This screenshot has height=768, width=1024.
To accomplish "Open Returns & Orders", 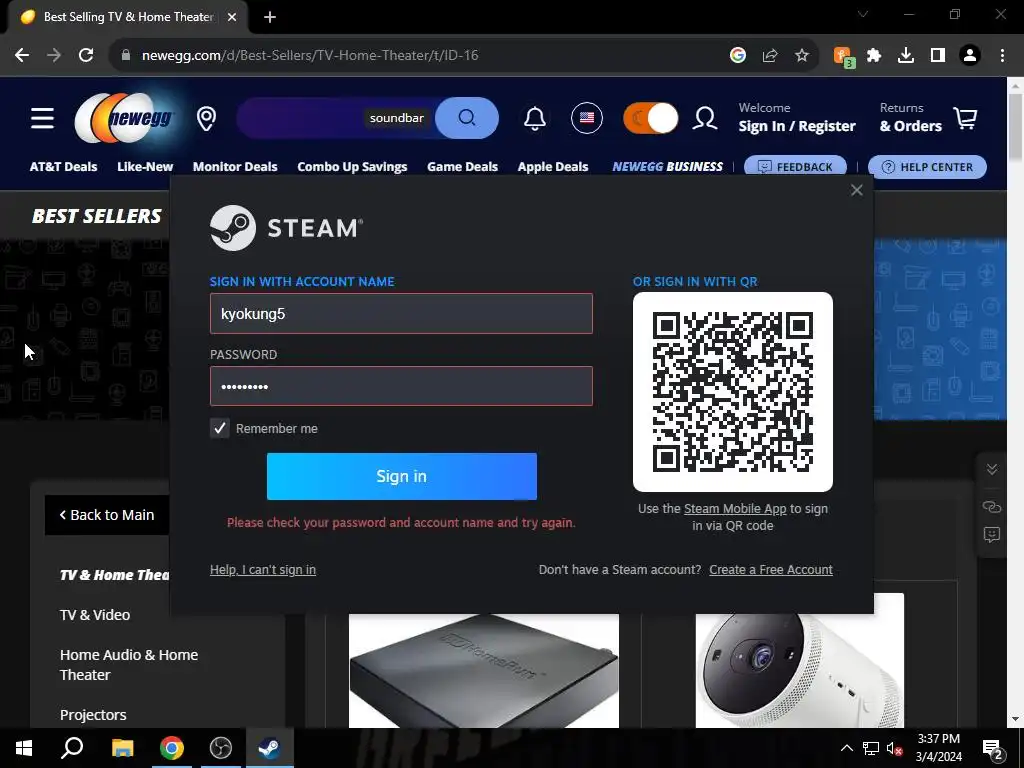I will click(x=910, y=118).
